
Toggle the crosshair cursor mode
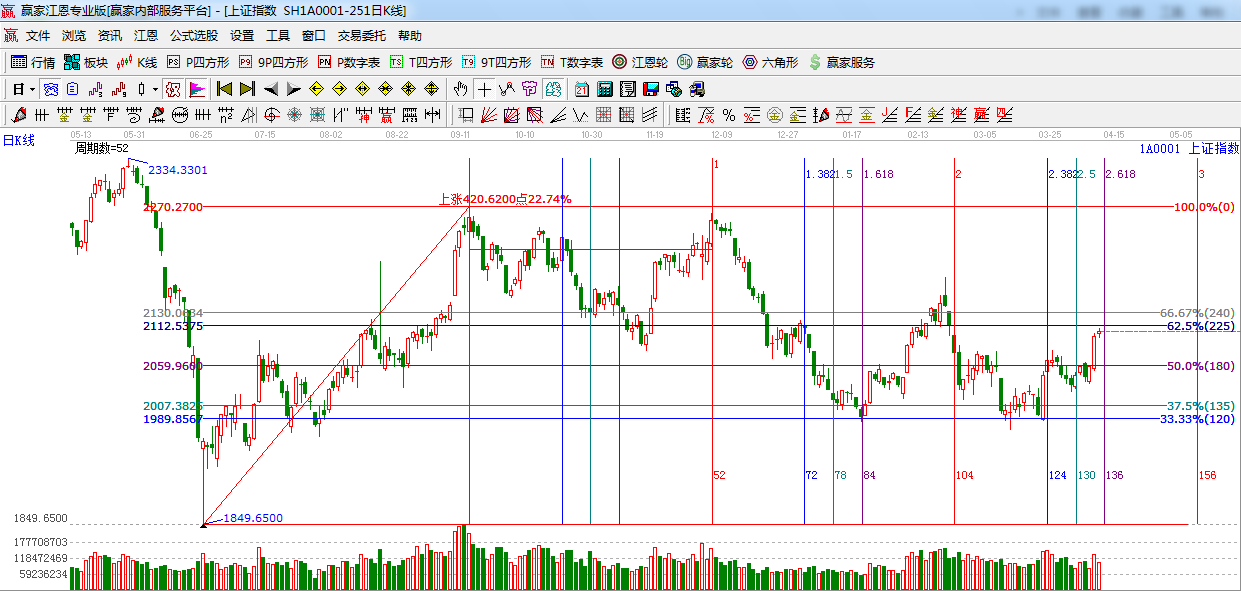[x=484, y=89]
